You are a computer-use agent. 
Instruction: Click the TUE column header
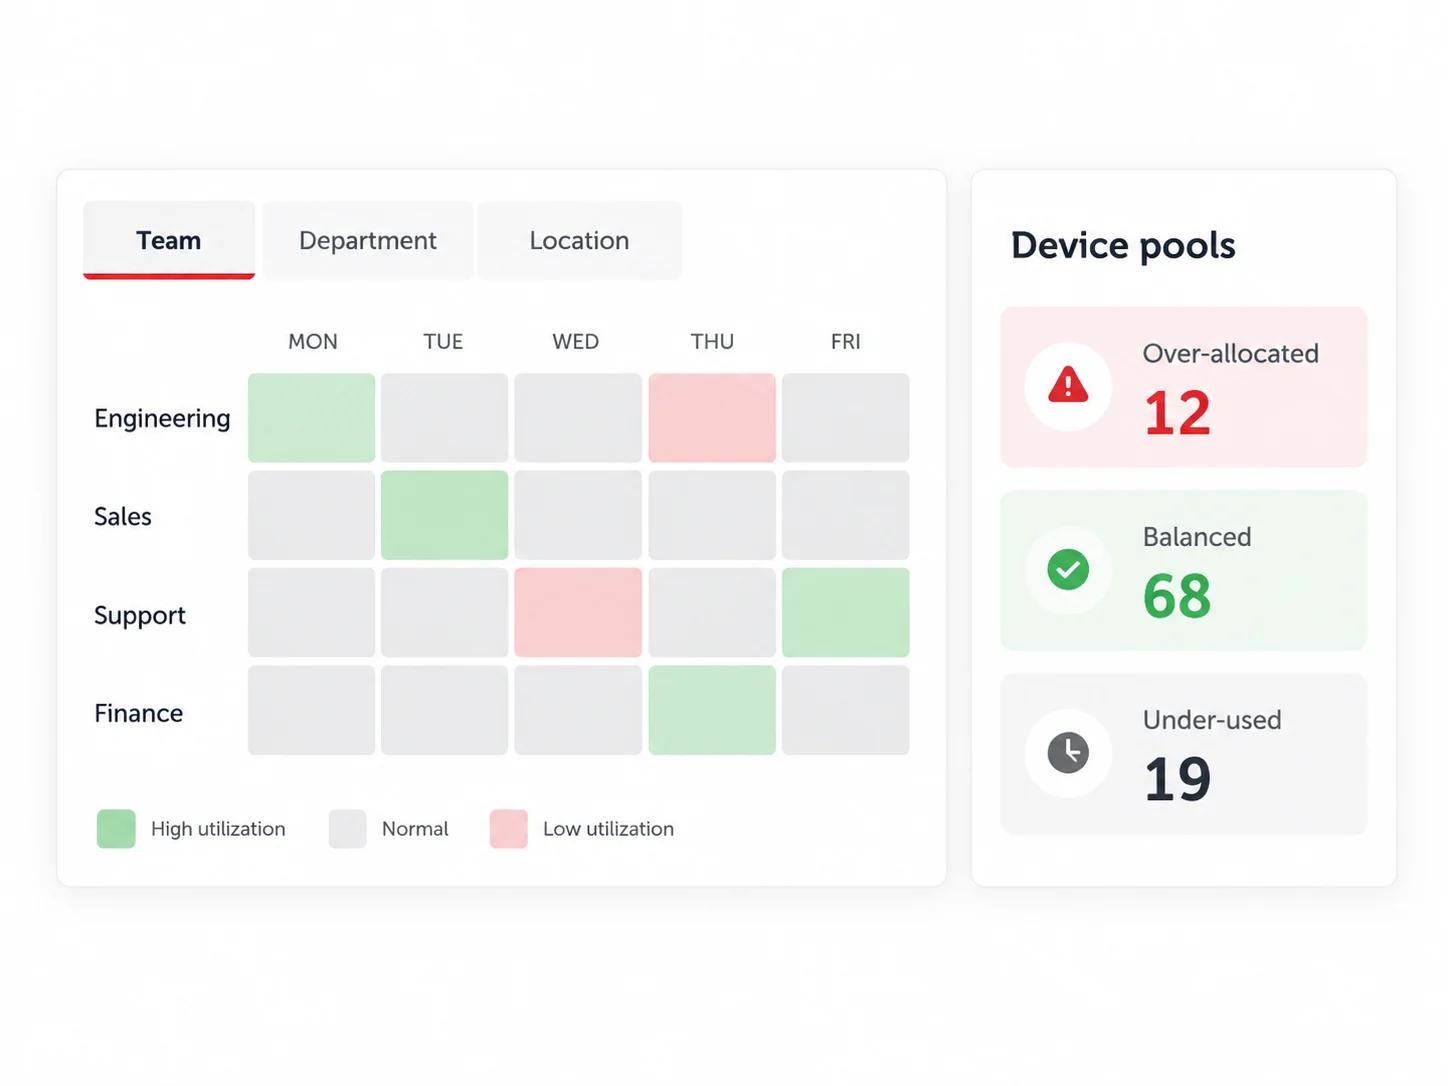coord(443,342)
